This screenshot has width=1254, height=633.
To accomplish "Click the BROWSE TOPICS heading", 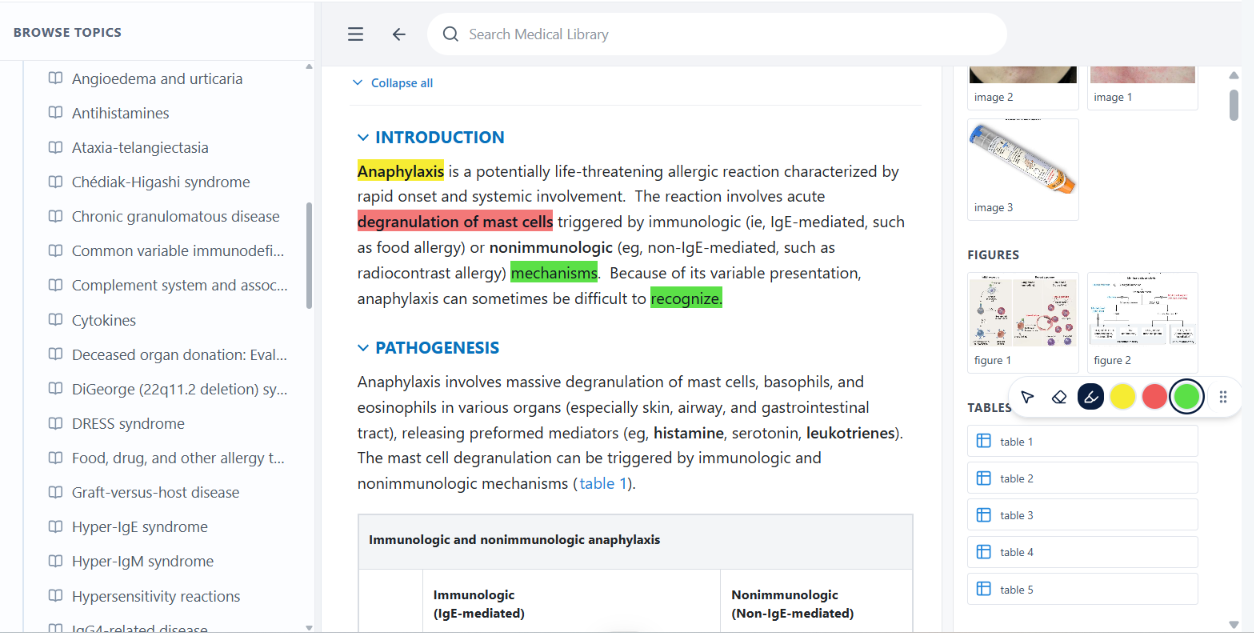I will [68, 32].
